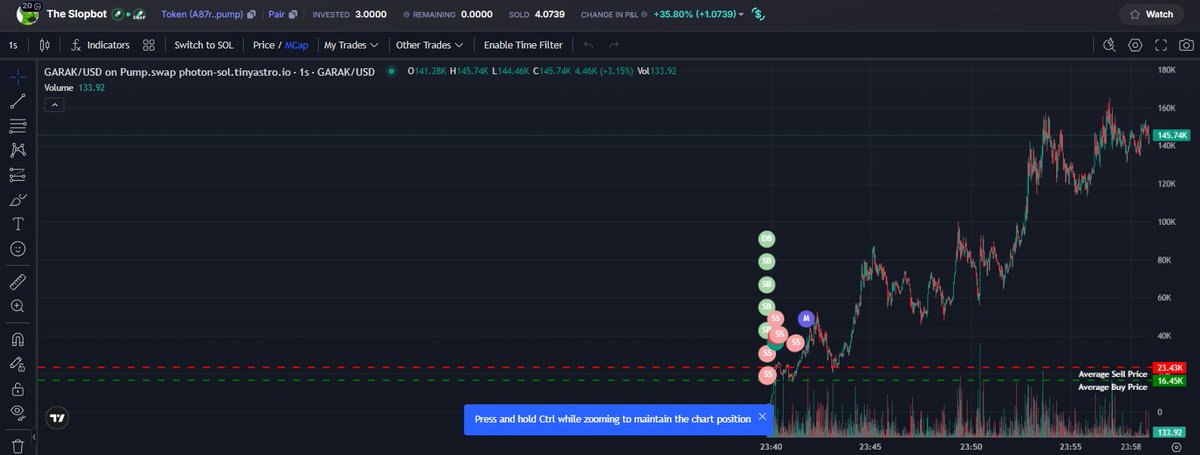Enable Time Filter
The width and height of the screenshot is (1200, 455).
pyautogui.click(x=523, y=45)
